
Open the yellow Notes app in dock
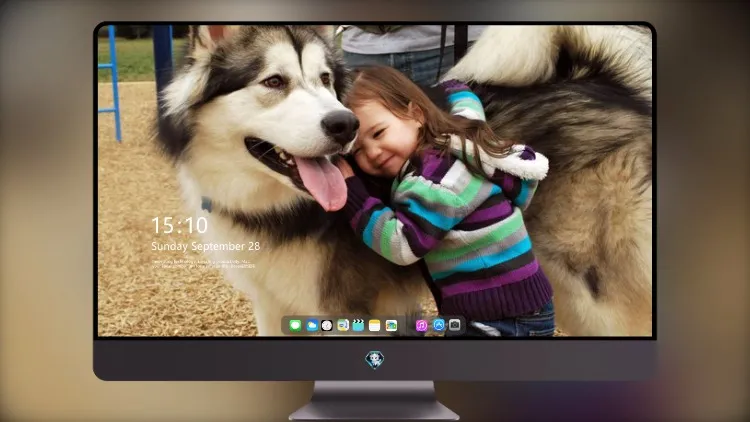[375, 325]
